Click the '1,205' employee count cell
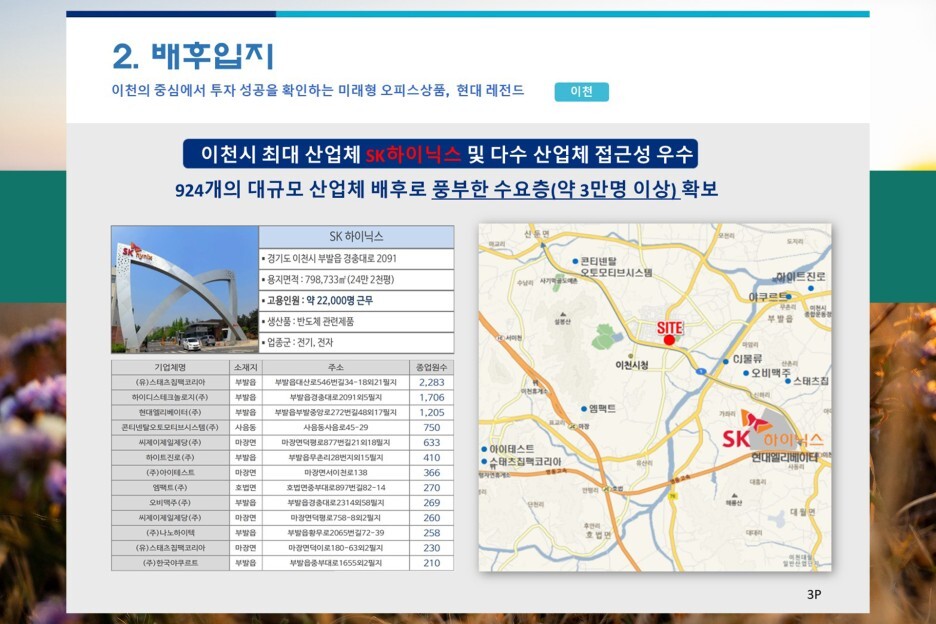The width and height of the screenshot is (936, 624). coord(432,413)
